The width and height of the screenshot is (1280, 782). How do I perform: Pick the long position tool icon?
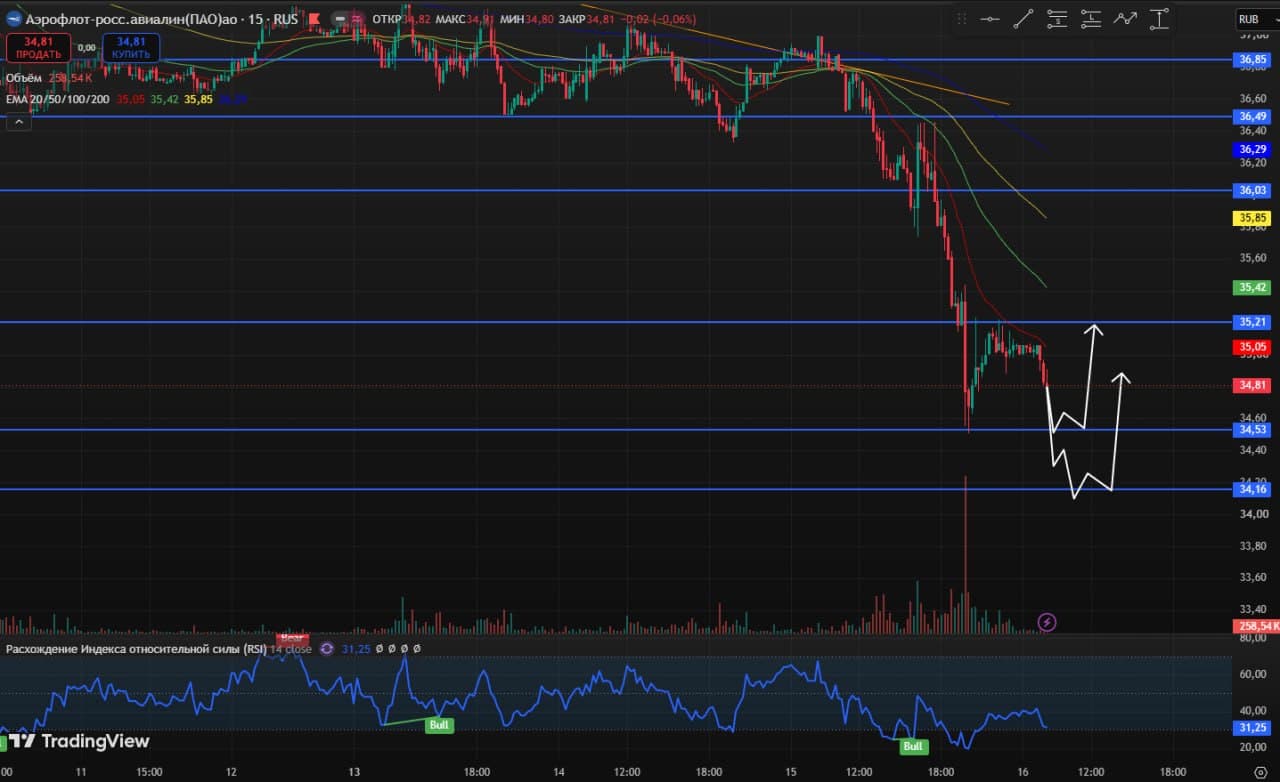pyautogui.click(x=1091, y=18)
